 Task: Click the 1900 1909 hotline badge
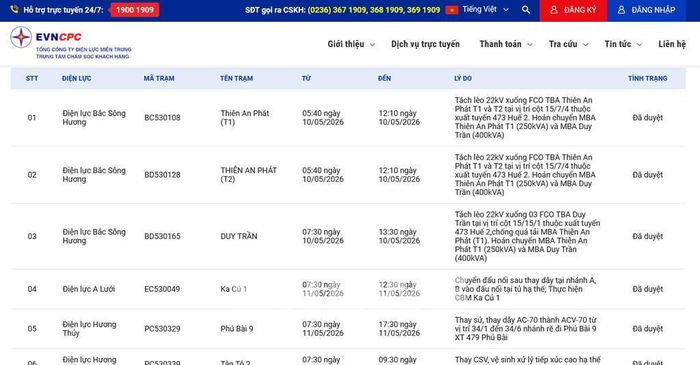tap(135, 10)
